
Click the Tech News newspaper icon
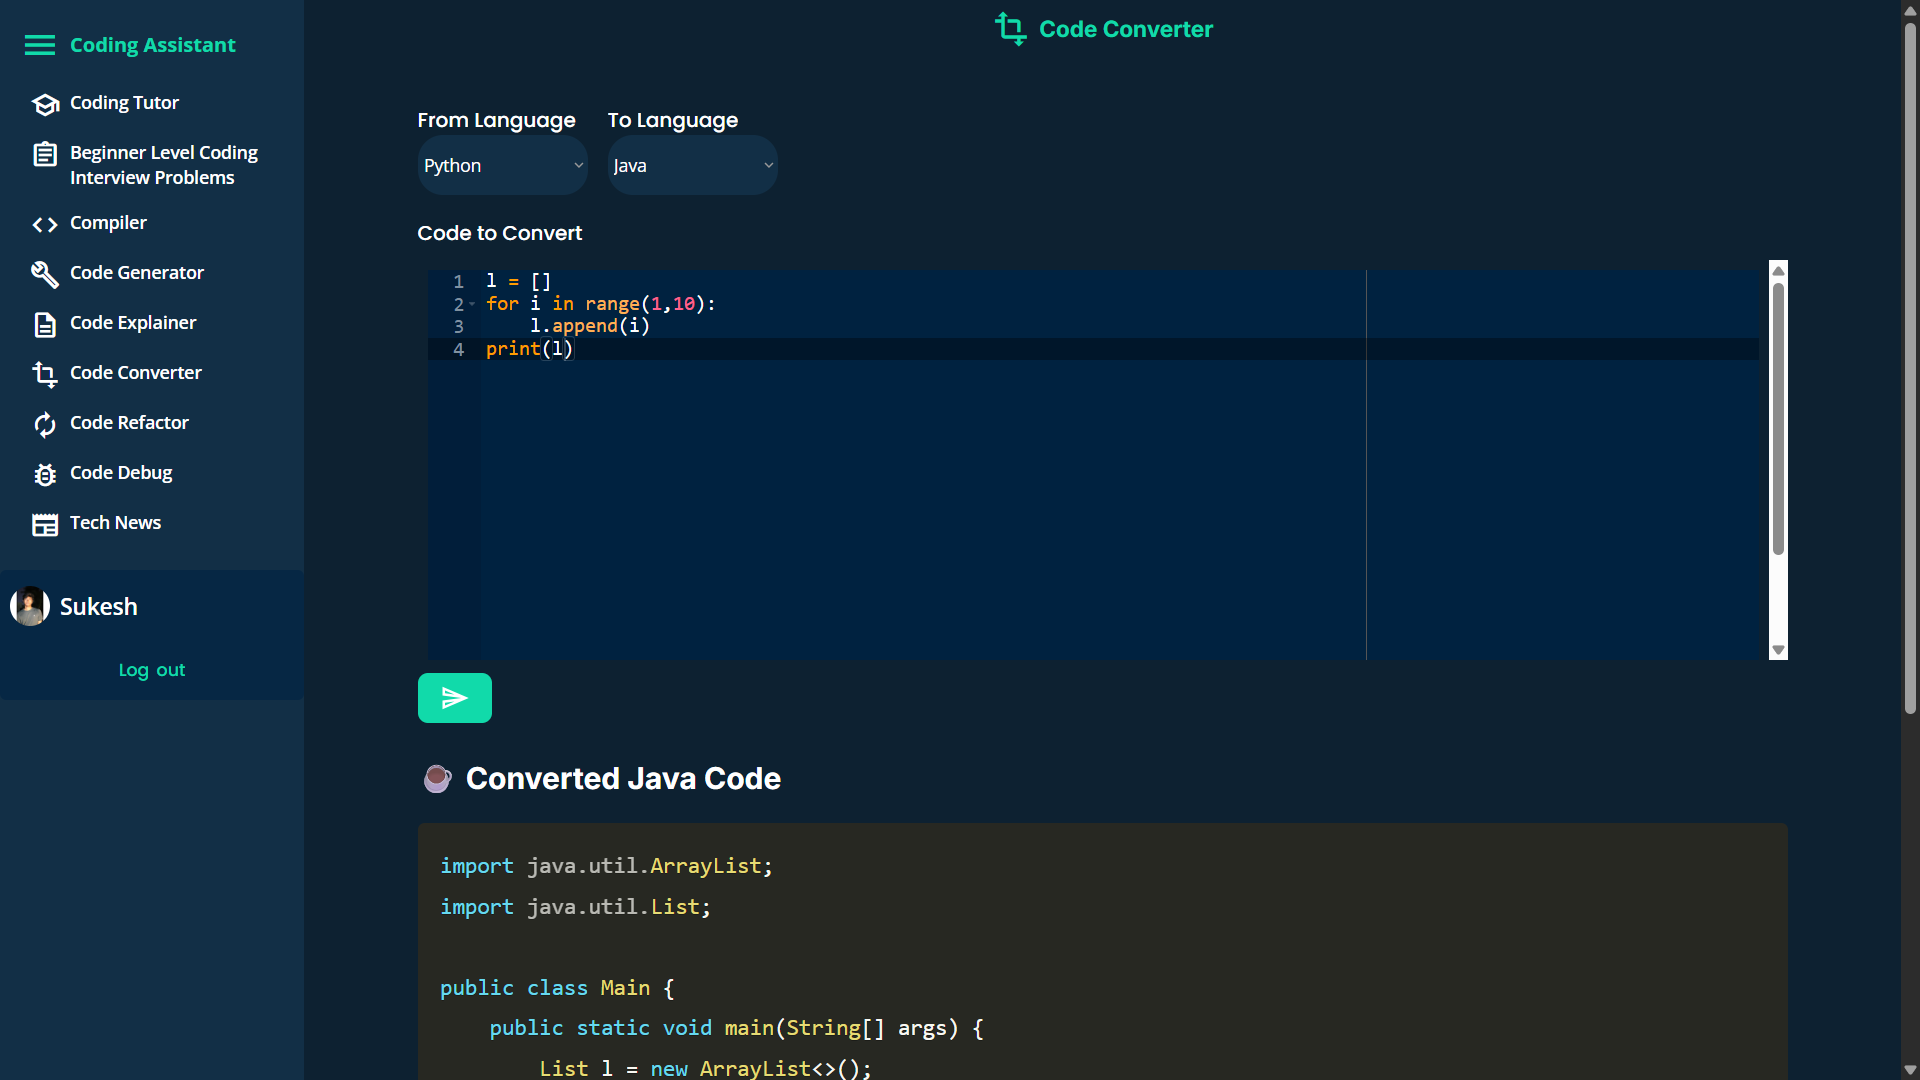(x=45, y=524)
